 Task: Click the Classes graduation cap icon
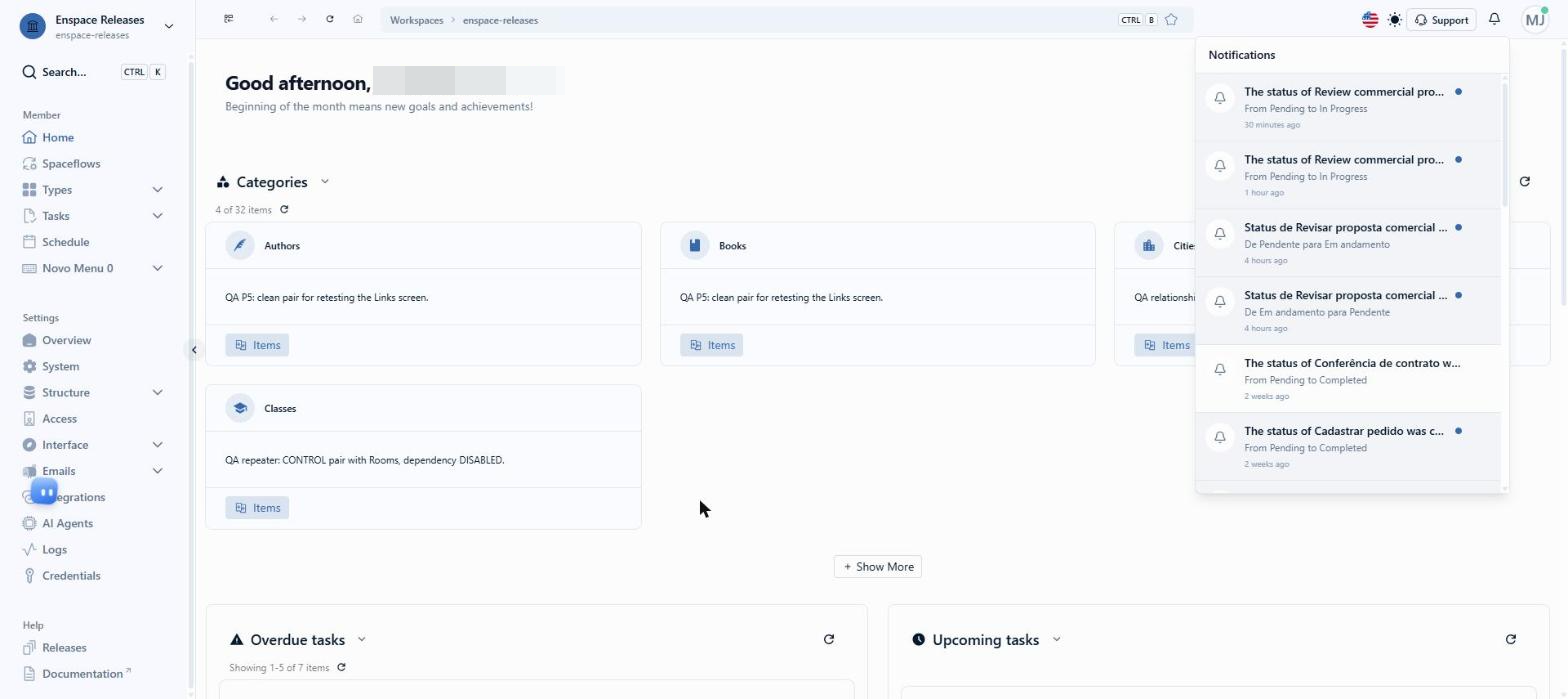240,408
